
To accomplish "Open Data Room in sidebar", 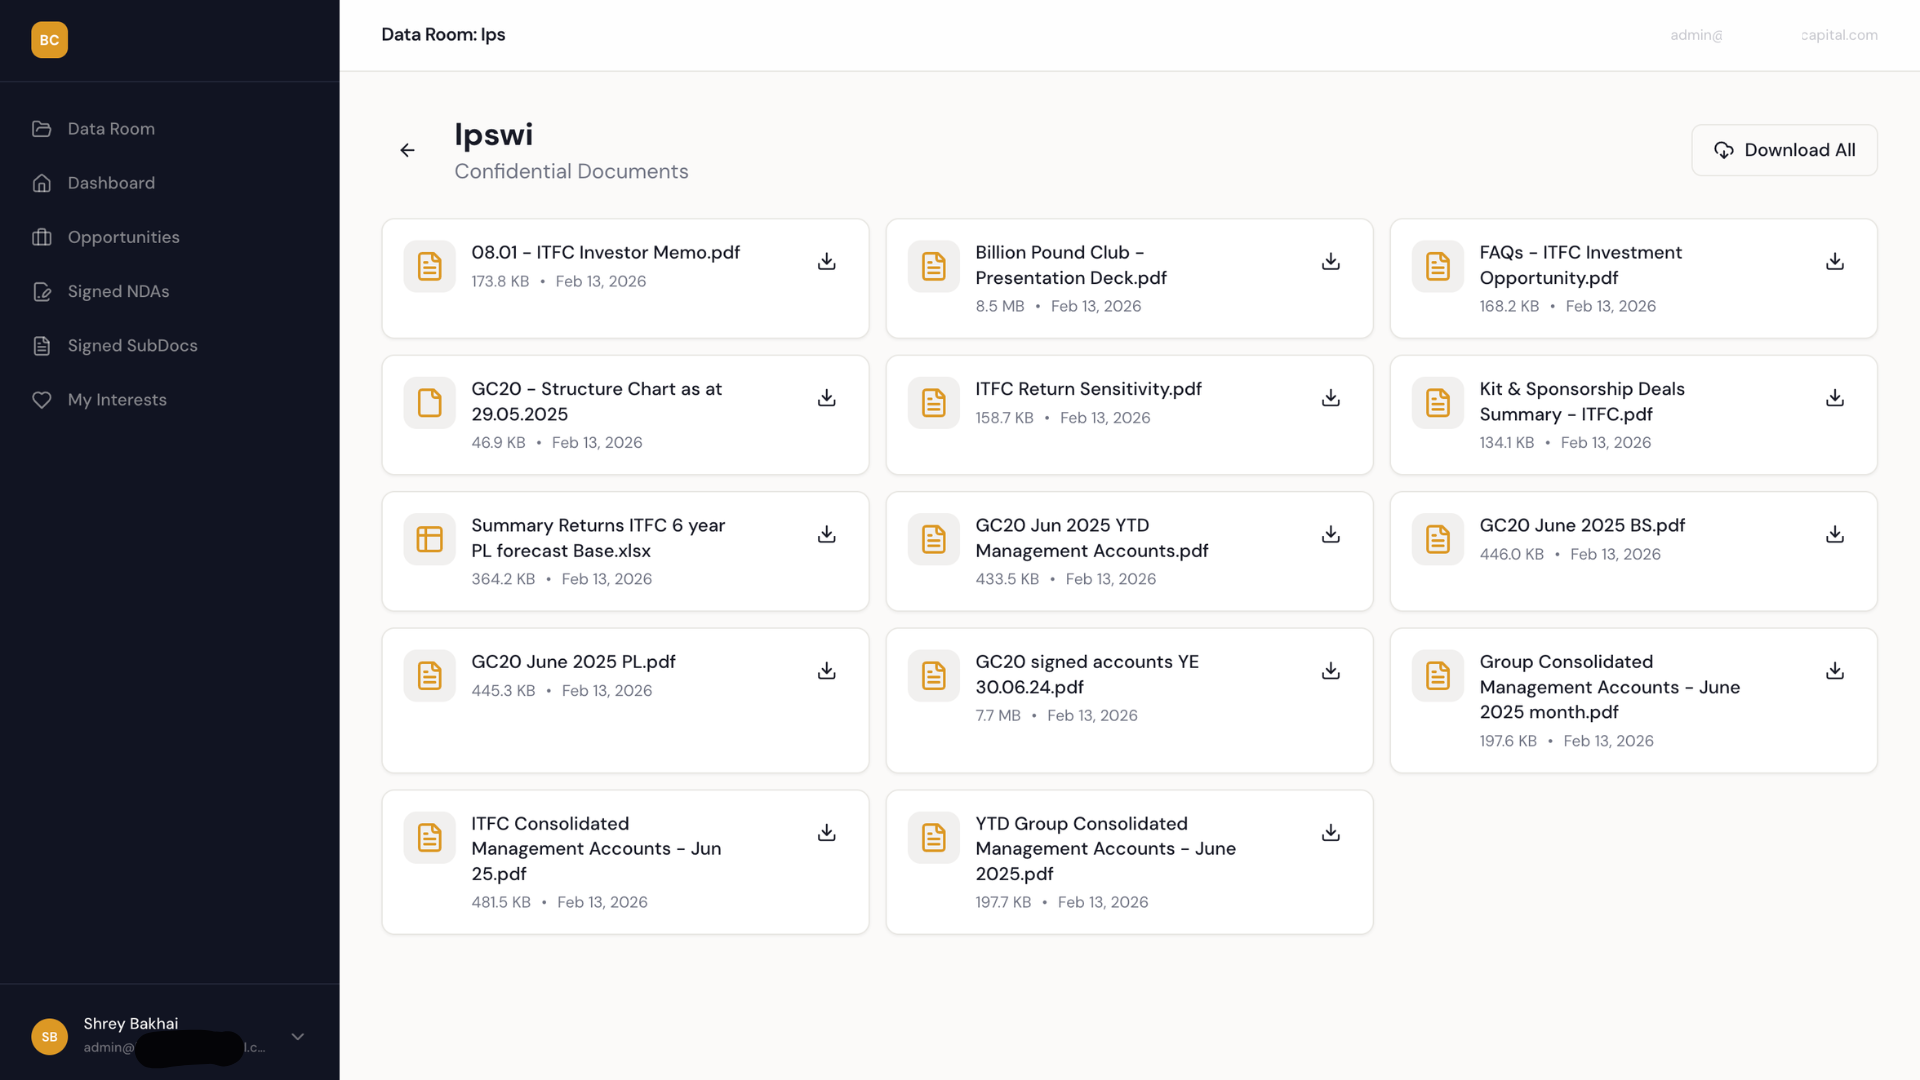I will [x=111, y=129].
